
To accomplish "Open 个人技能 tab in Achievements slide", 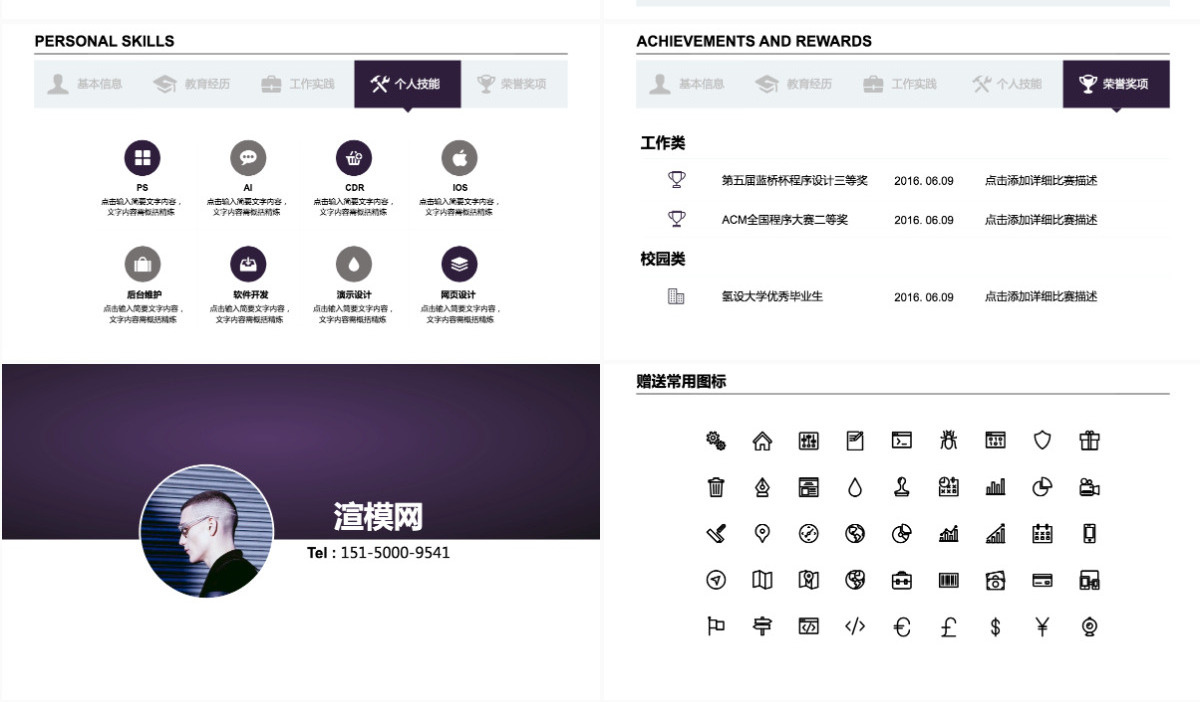I will pos(1008,84).
